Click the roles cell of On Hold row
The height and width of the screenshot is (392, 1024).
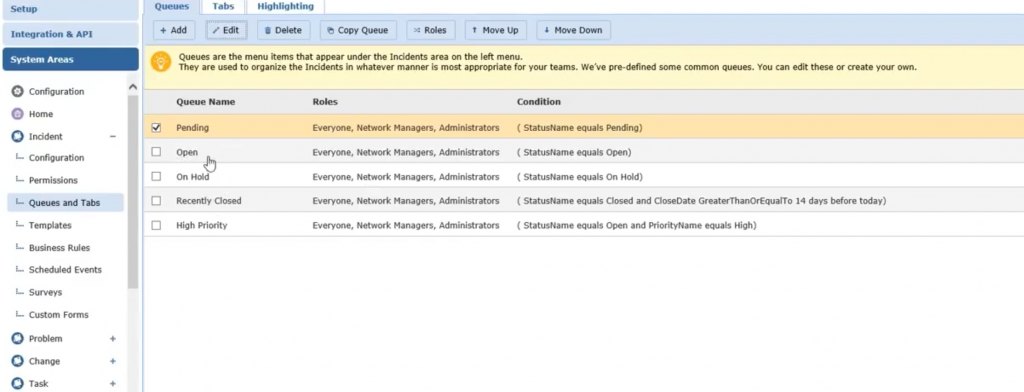(406, 176)
